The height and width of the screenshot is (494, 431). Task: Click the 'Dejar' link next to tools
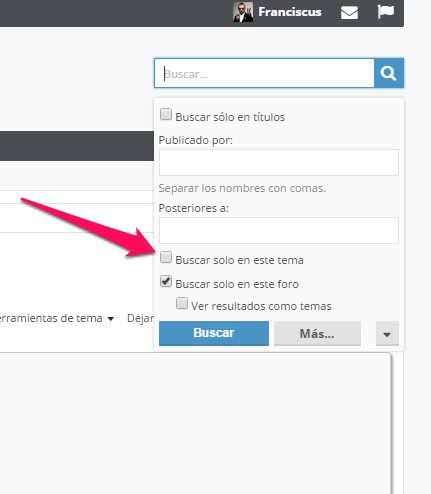tap(140, 318)
